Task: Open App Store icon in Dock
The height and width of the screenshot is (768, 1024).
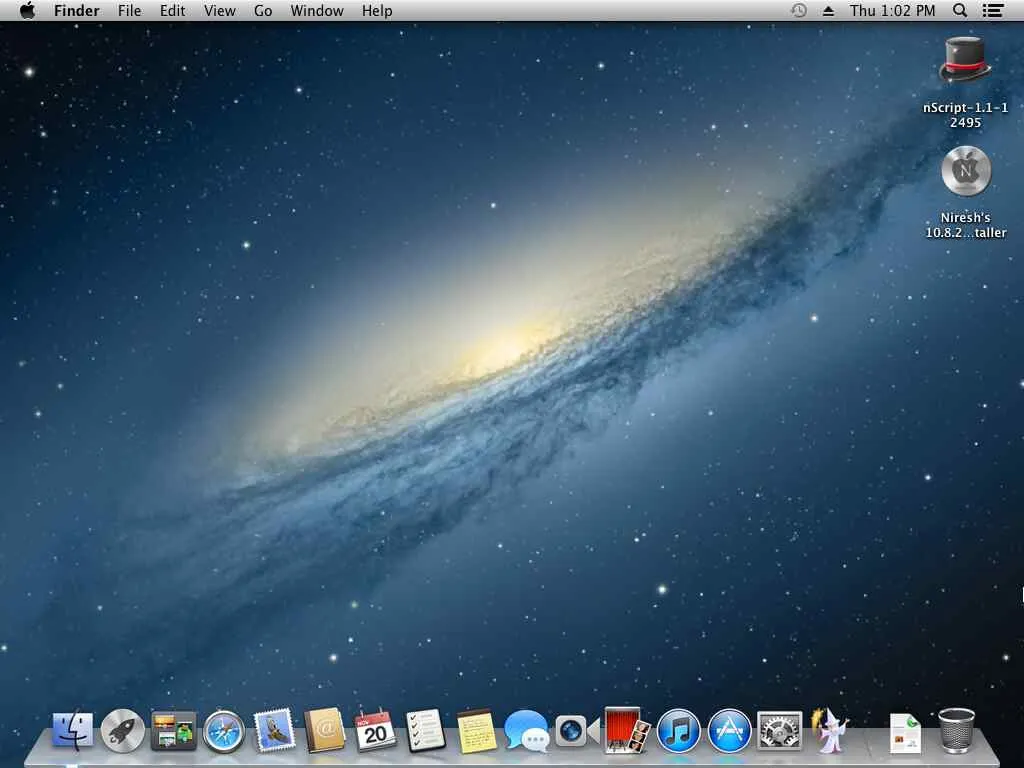Action: 729,731
